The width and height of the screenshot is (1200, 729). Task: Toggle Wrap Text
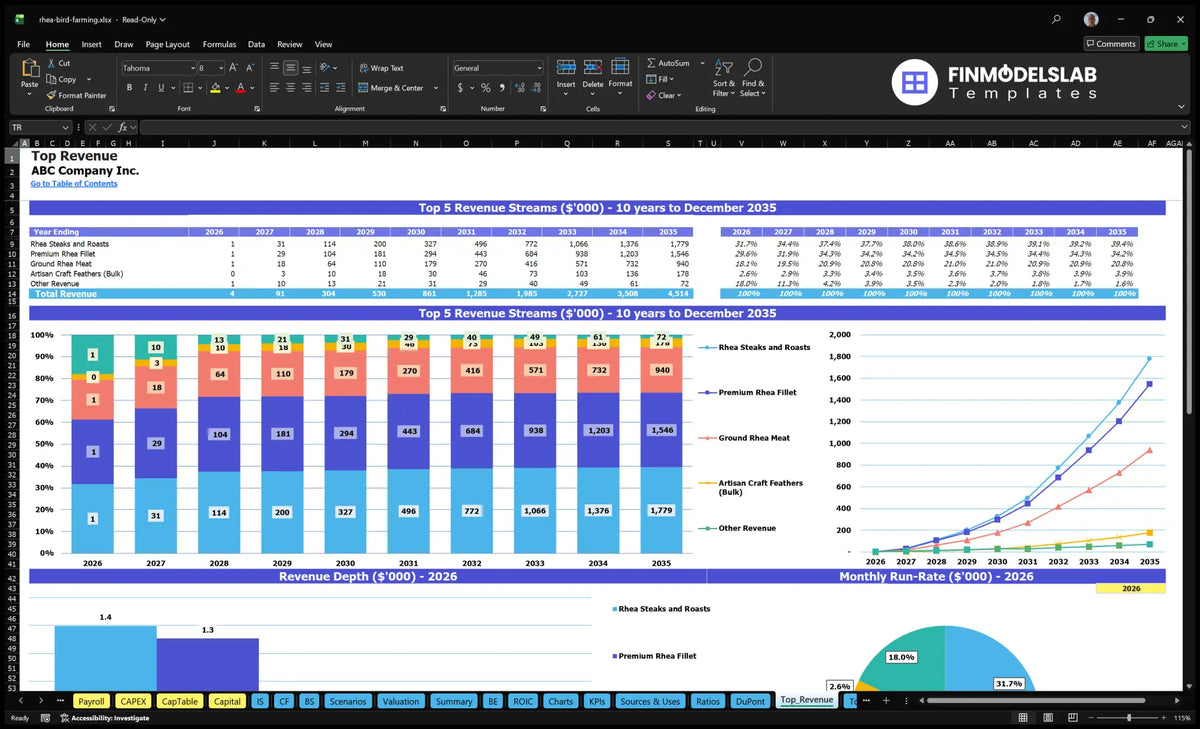381,68
